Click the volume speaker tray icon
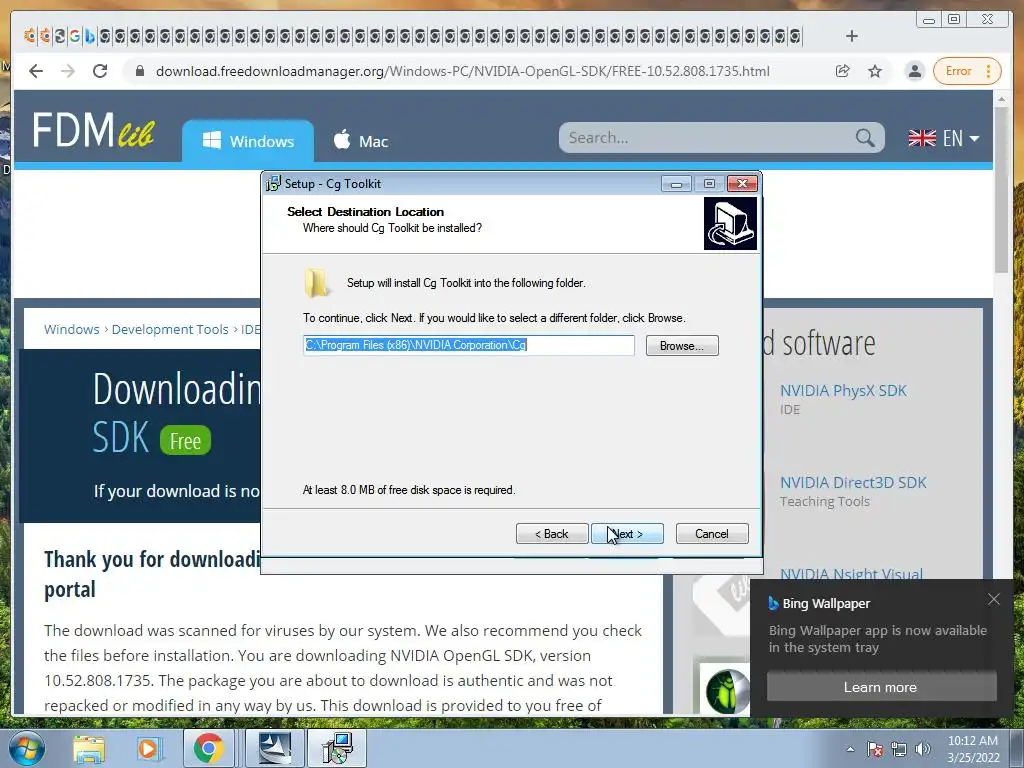This screenshot has width=1024, height=768. pyautogui.click(x=923, y=749)
